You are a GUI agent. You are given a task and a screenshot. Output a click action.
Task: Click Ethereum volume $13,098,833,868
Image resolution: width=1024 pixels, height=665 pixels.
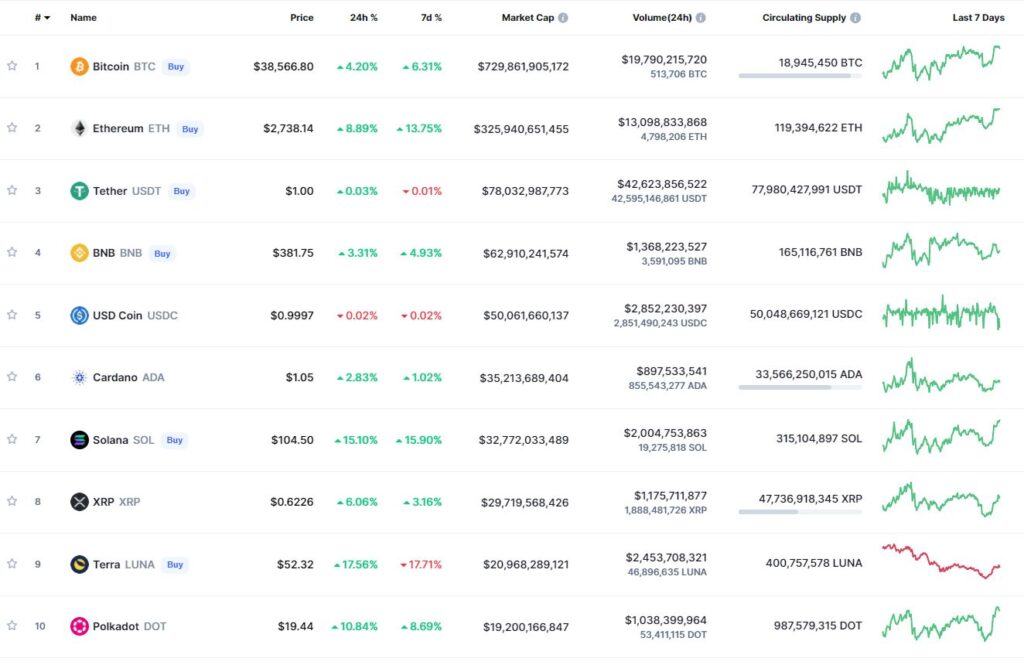662,122
